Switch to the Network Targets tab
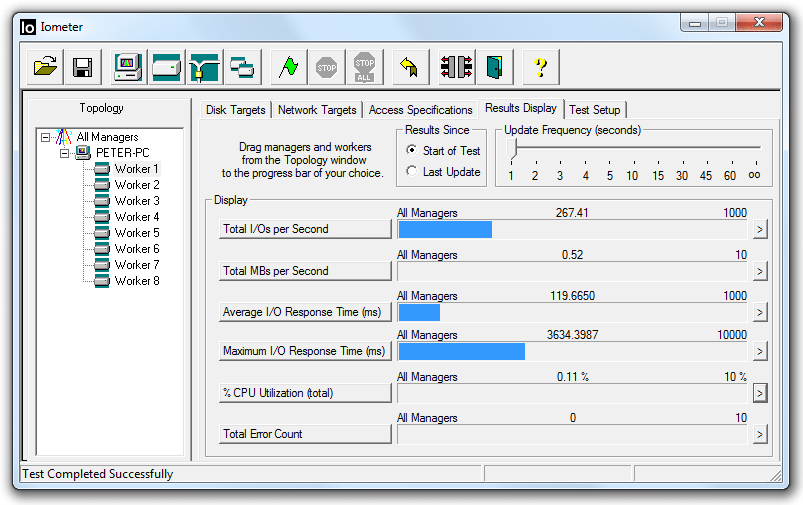 pos(317,110)
